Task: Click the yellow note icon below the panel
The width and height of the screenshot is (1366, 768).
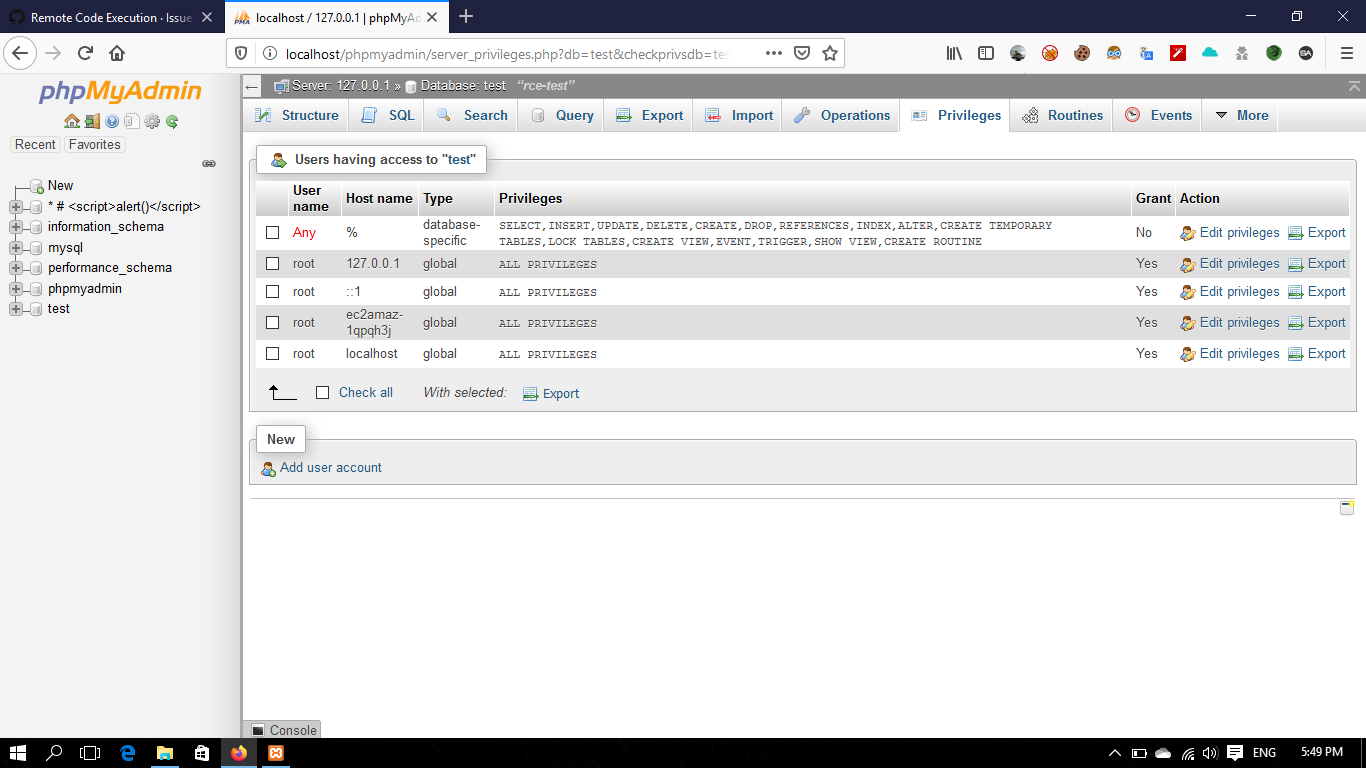Action: click(1347, 508)
